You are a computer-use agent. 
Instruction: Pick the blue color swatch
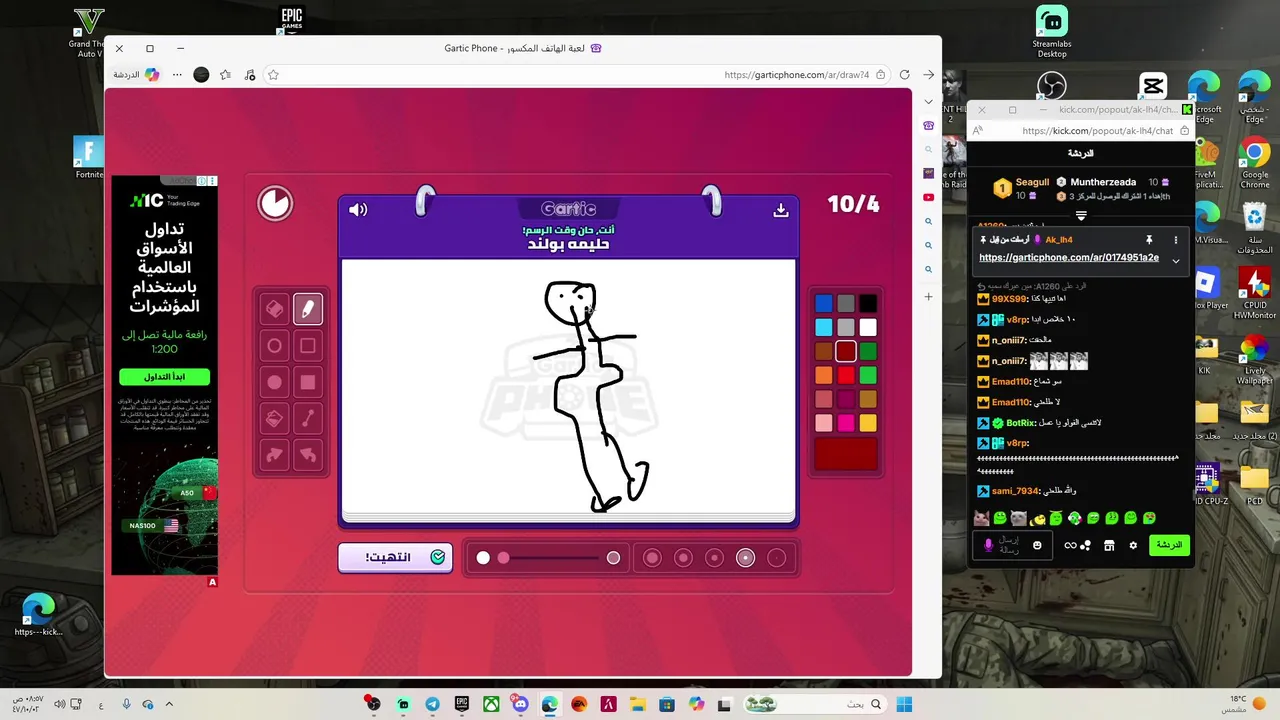pyautogui.click(x=823, y=303)
